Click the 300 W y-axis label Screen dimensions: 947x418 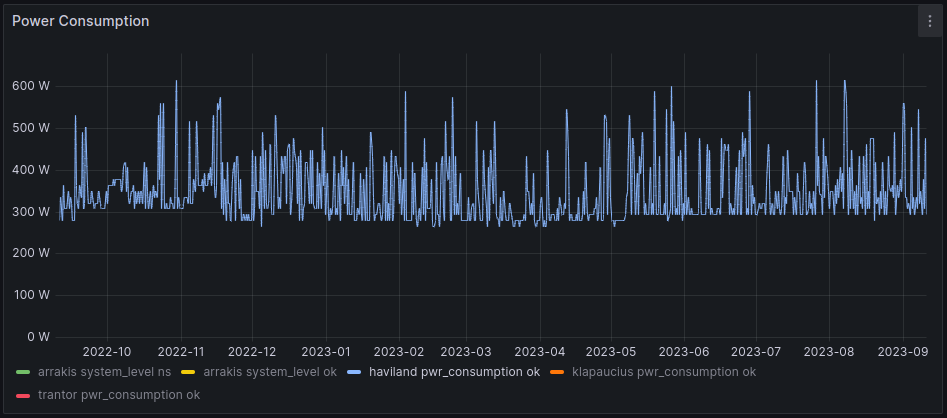(31, 212)
